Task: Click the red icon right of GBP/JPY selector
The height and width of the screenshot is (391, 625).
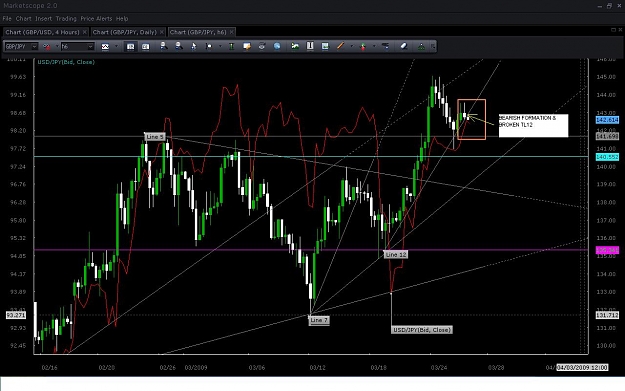Action: 47,47
